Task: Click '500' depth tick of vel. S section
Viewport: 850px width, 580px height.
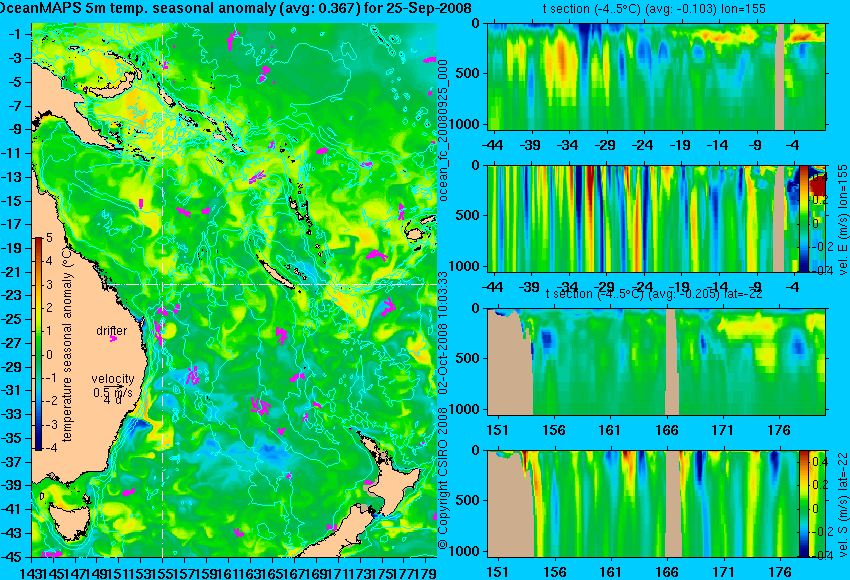Action: [469, 500]
